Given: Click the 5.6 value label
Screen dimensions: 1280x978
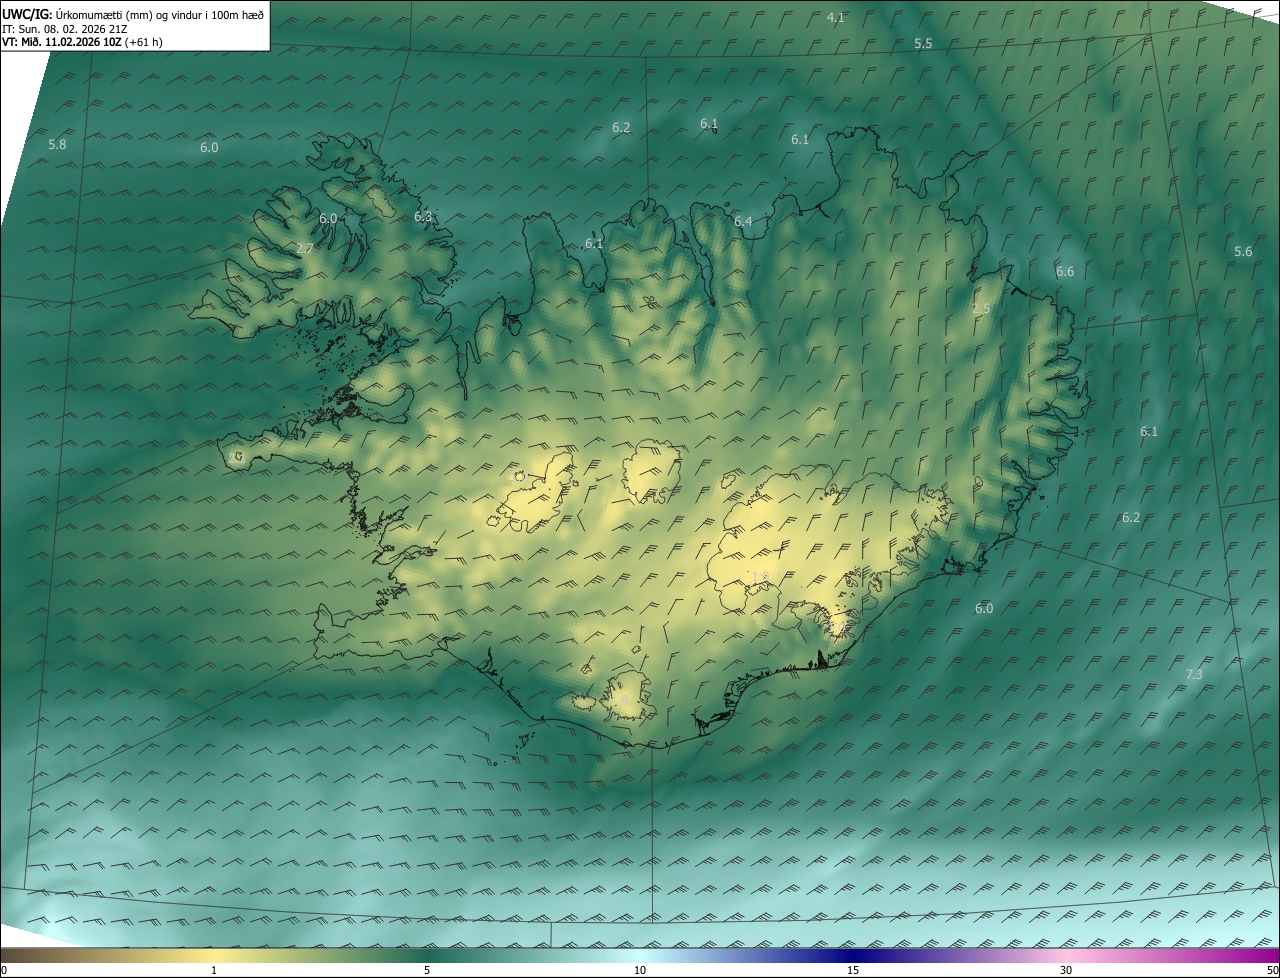Looking at the screenshot, I should click(1243, 252).
